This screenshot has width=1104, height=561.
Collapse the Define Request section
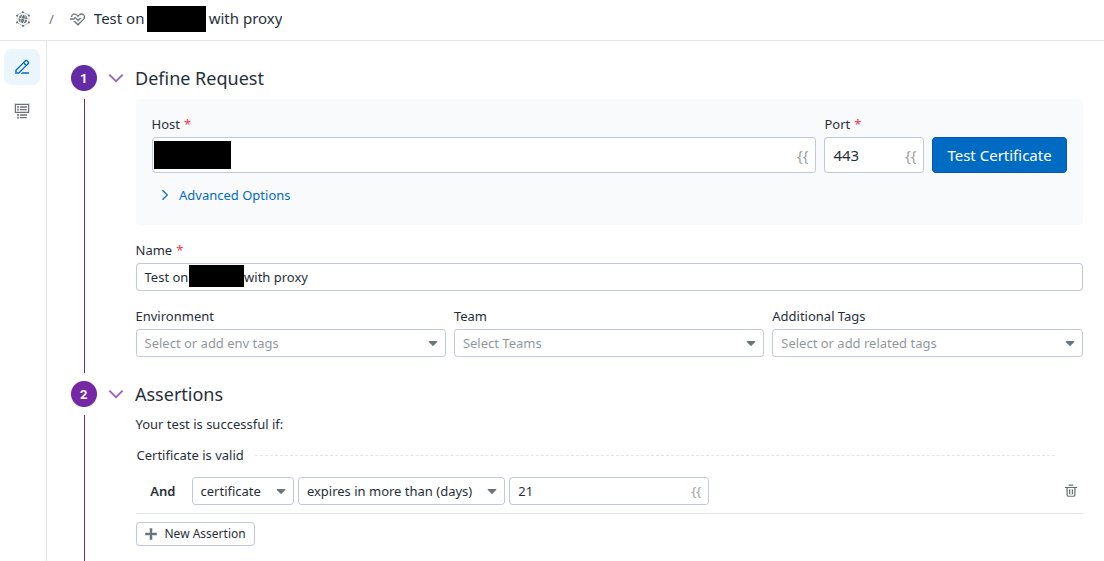pyautogui.click(x=116, y=78)
